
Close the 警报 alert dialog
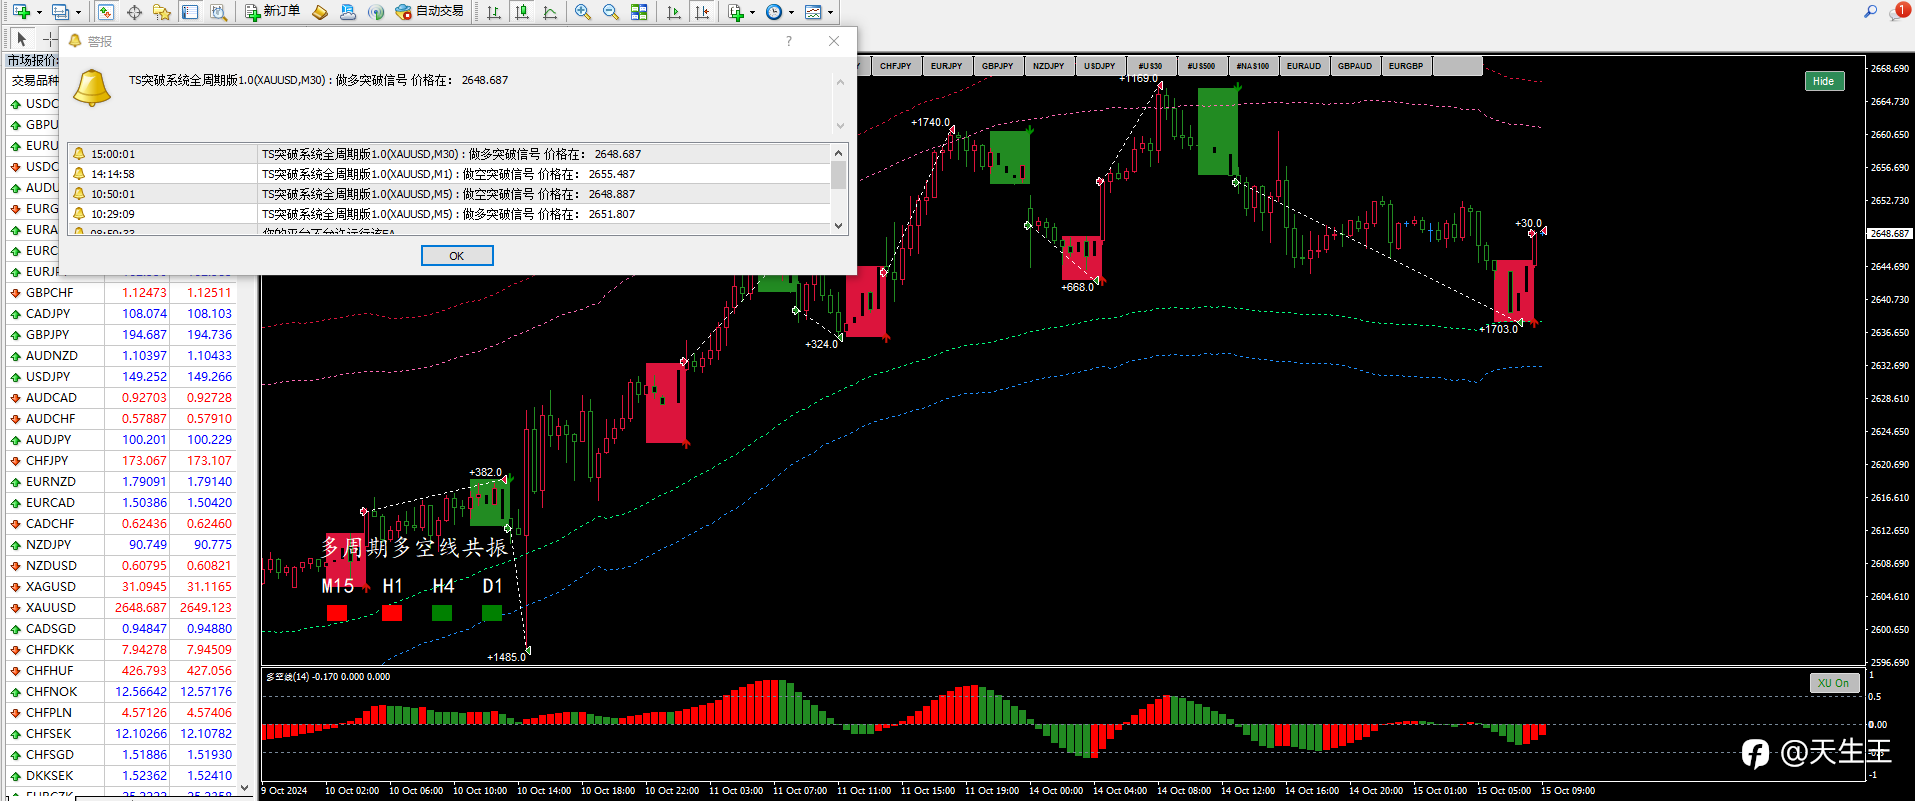pyautogui.click(x=834, y=41)
